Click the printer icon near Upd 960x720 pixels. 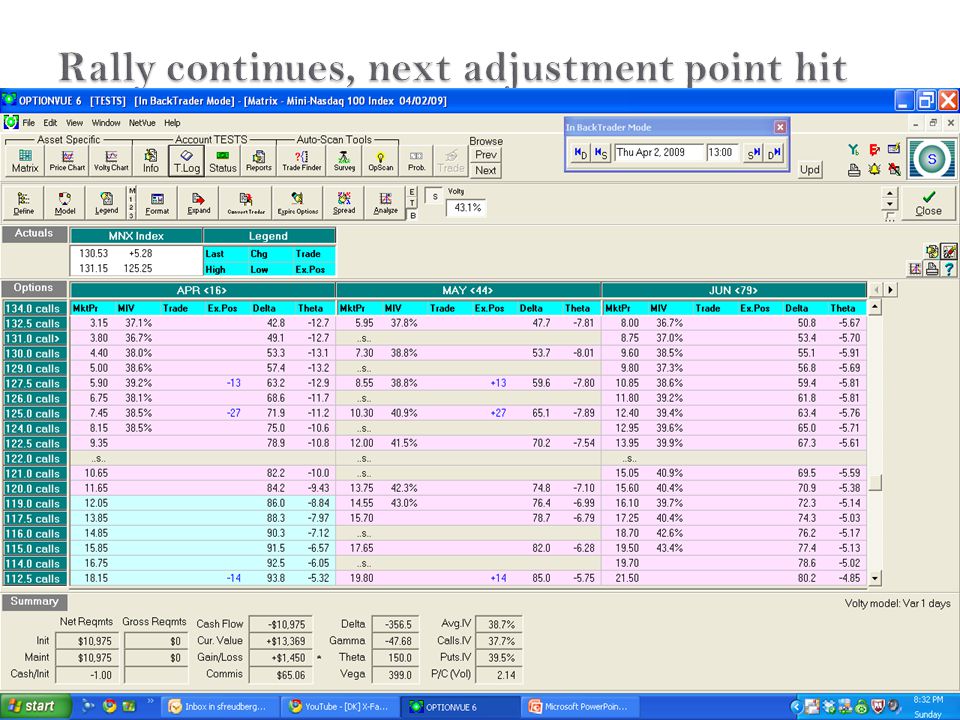854,170
